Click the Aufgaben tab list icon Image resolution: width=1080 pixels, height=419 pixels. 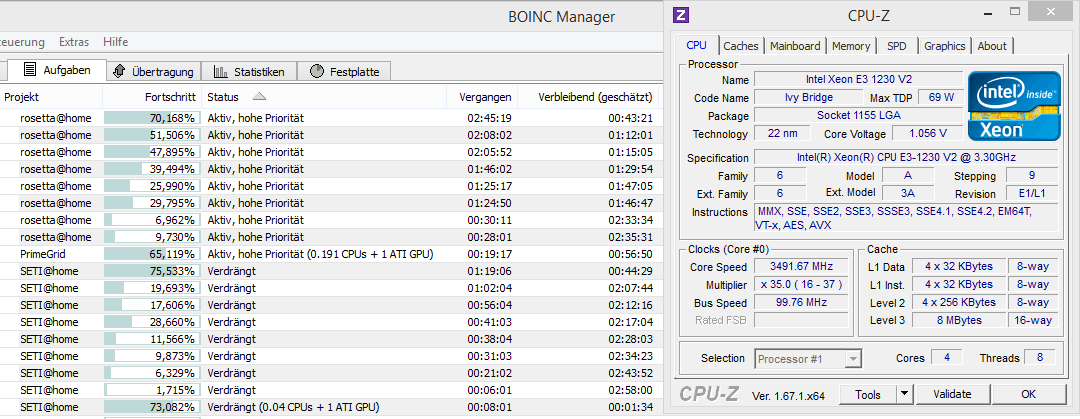pyautogui.click(x=30, y=69)
